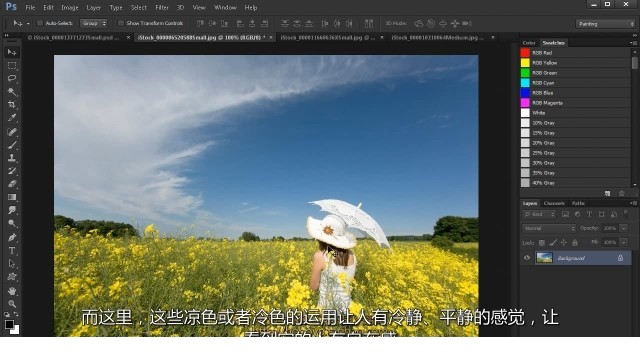The image size is (640, 360).
Task: Select the Rectangular Marquee tool
Action: [x=12, y=65]
